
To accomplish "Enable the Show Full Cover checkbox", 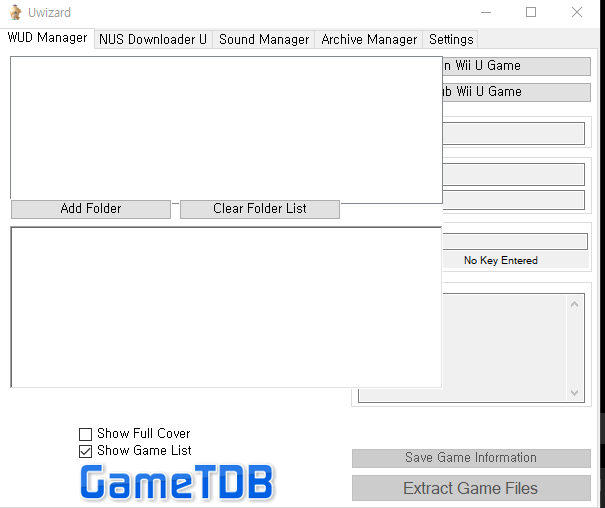I will [x=85, y=434].
